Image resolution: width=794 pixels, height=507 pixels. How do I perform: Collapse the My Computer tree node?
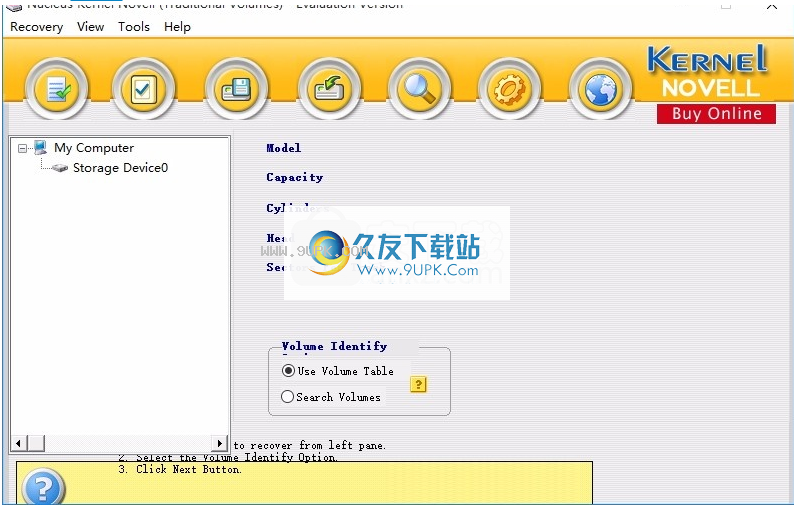[x=22, y=148]
